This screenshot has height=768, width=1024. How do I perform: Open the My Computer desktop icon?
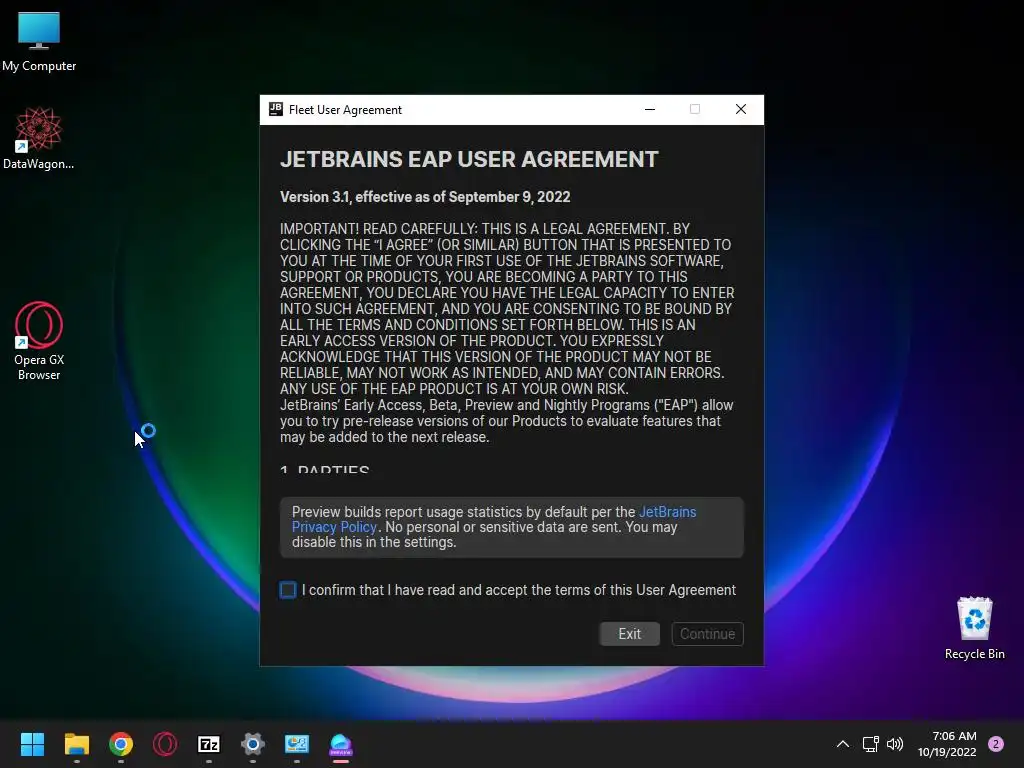click(x=39, y=42)
